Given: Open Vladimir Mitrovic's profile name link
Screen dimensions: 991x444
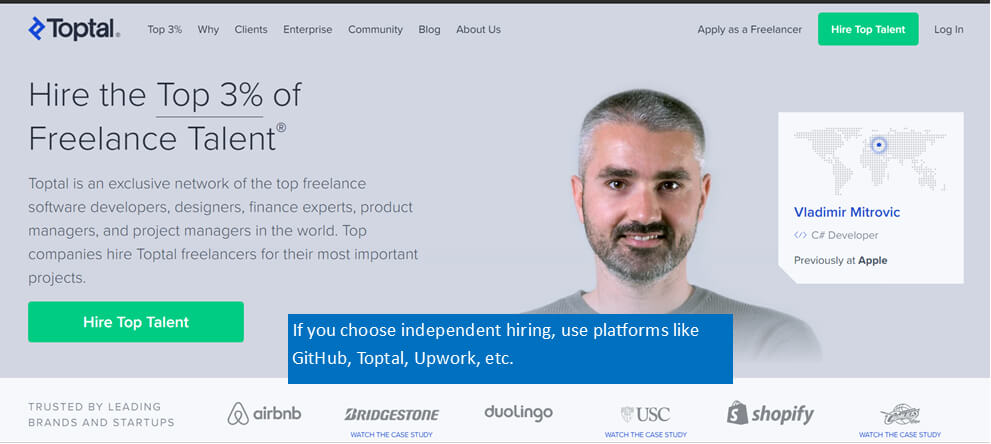Looking at the screenshot, I should (x=847, y=212).
